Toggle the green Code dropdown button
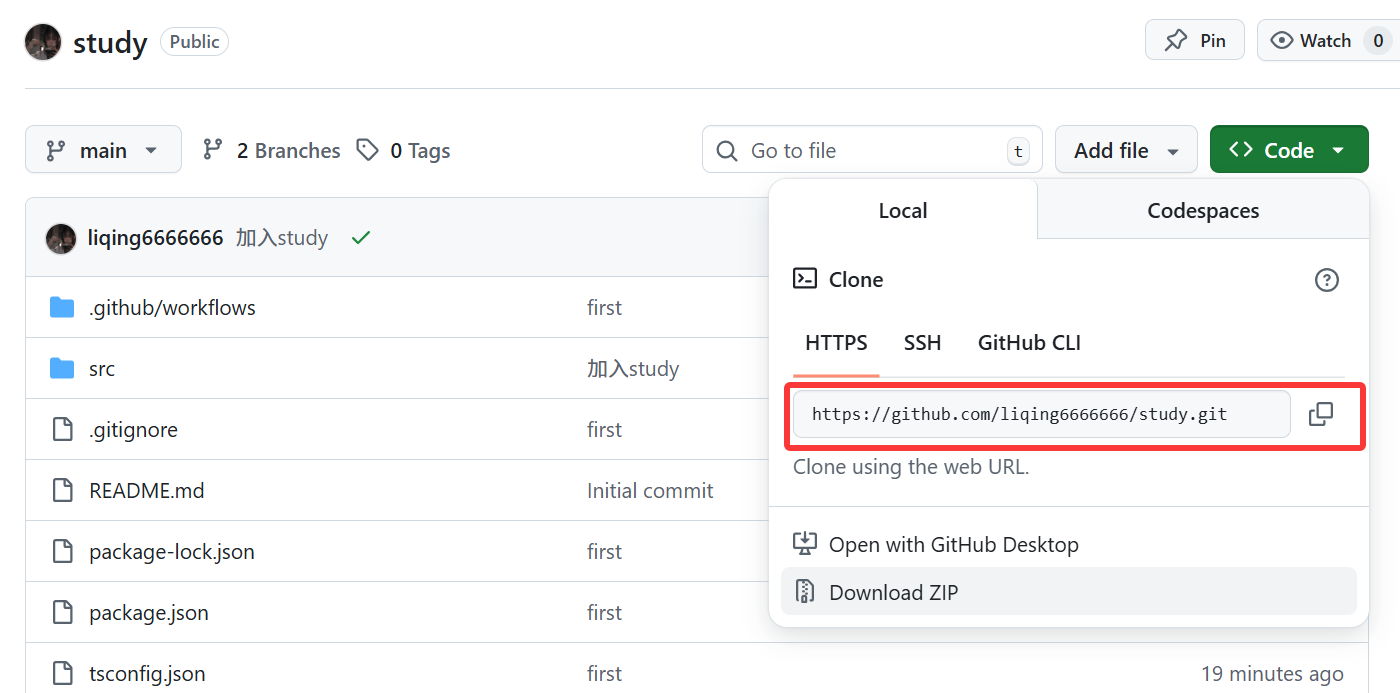This screenshot has height=693, width=1400. 1288,150
